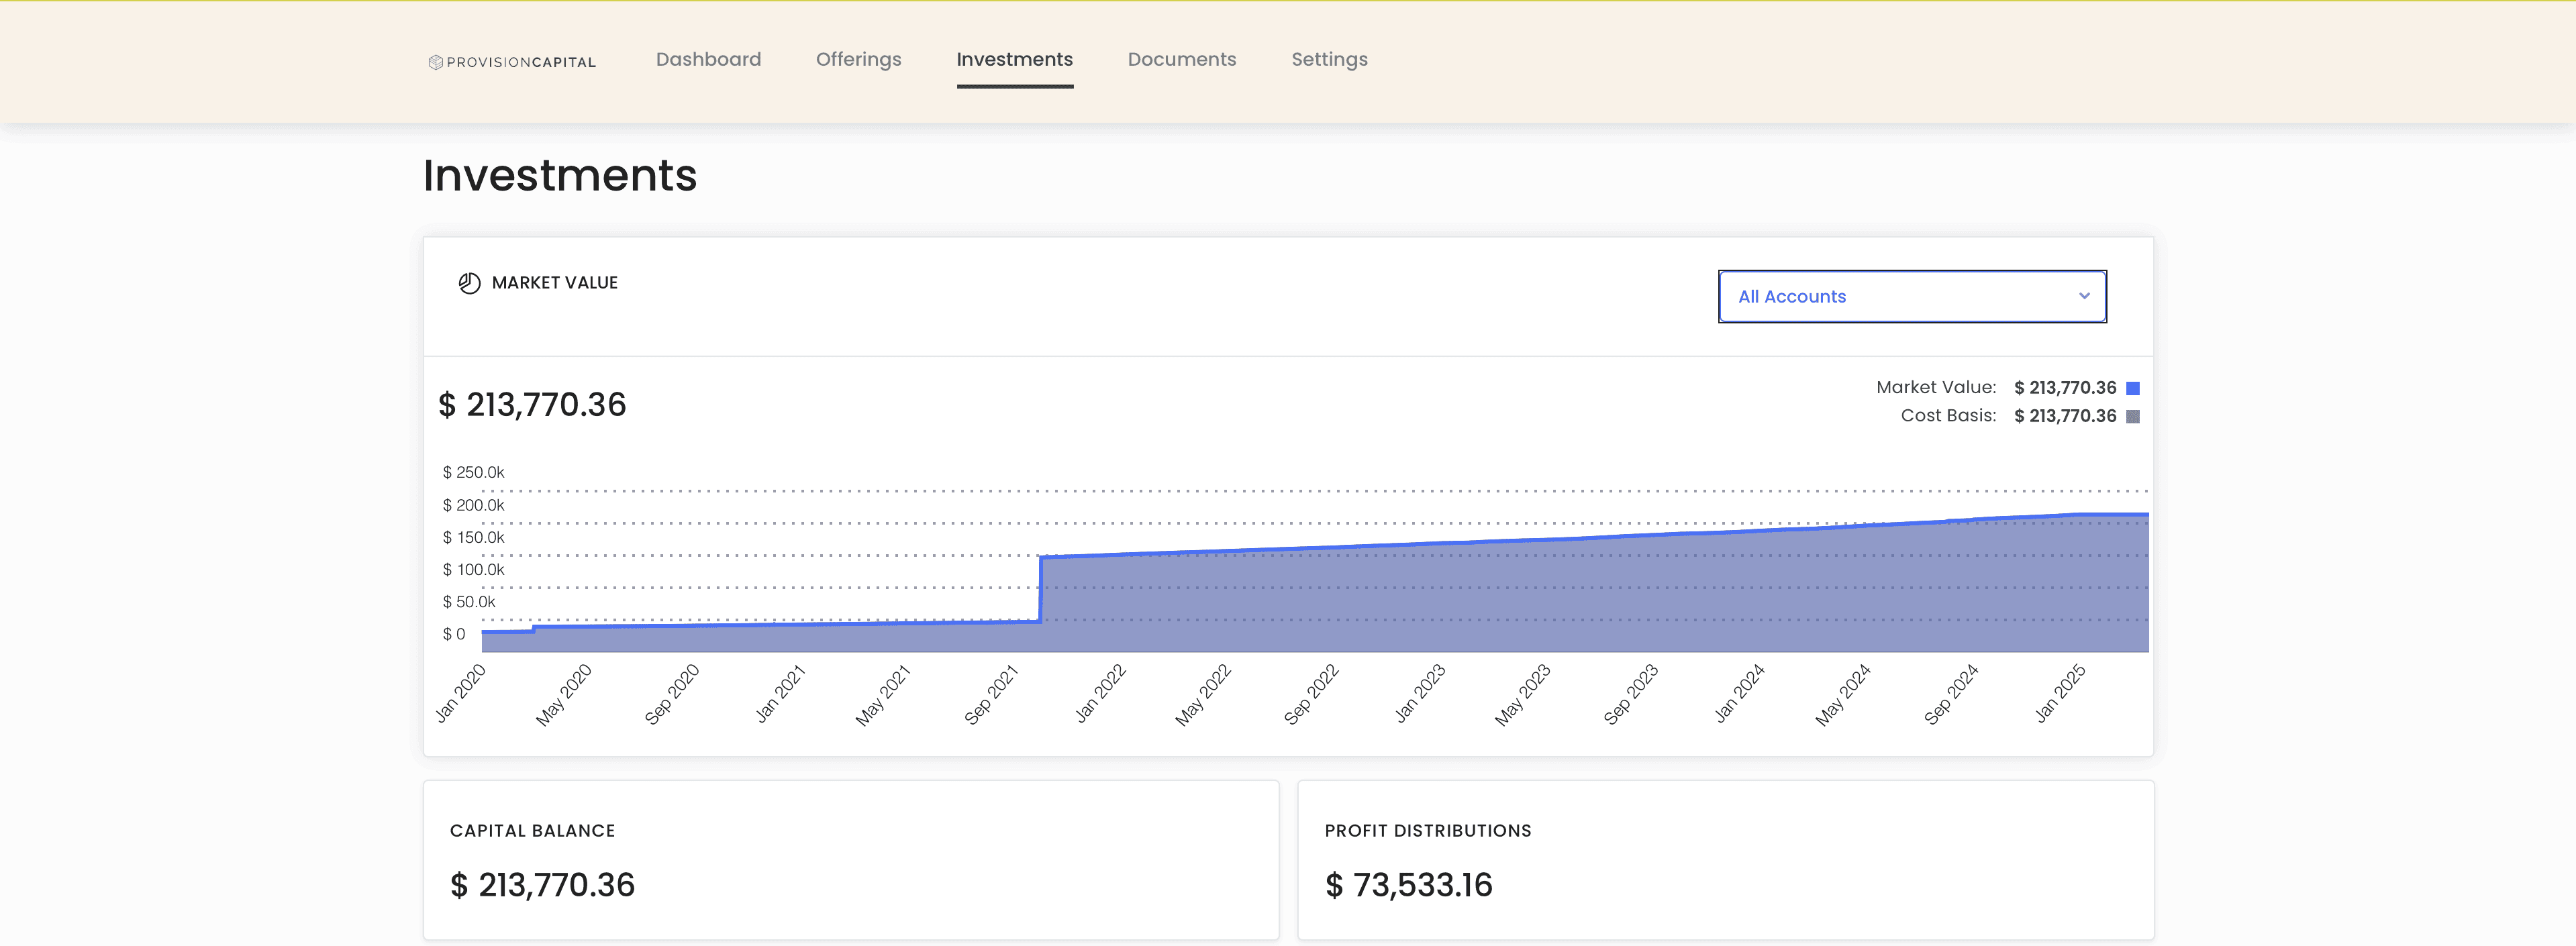Click the Capital Balance card
This screenshot has width=2576, height=946.
coord(850,860)
